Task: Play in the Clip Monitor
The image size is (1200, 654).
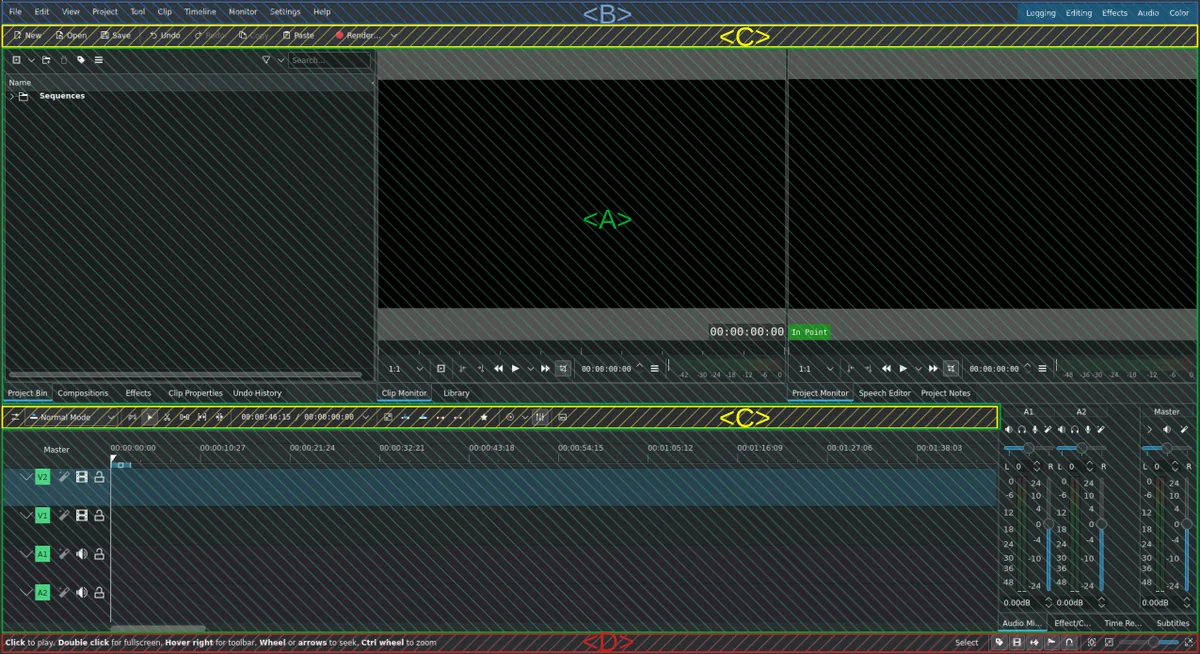Action: pos(515,368)
